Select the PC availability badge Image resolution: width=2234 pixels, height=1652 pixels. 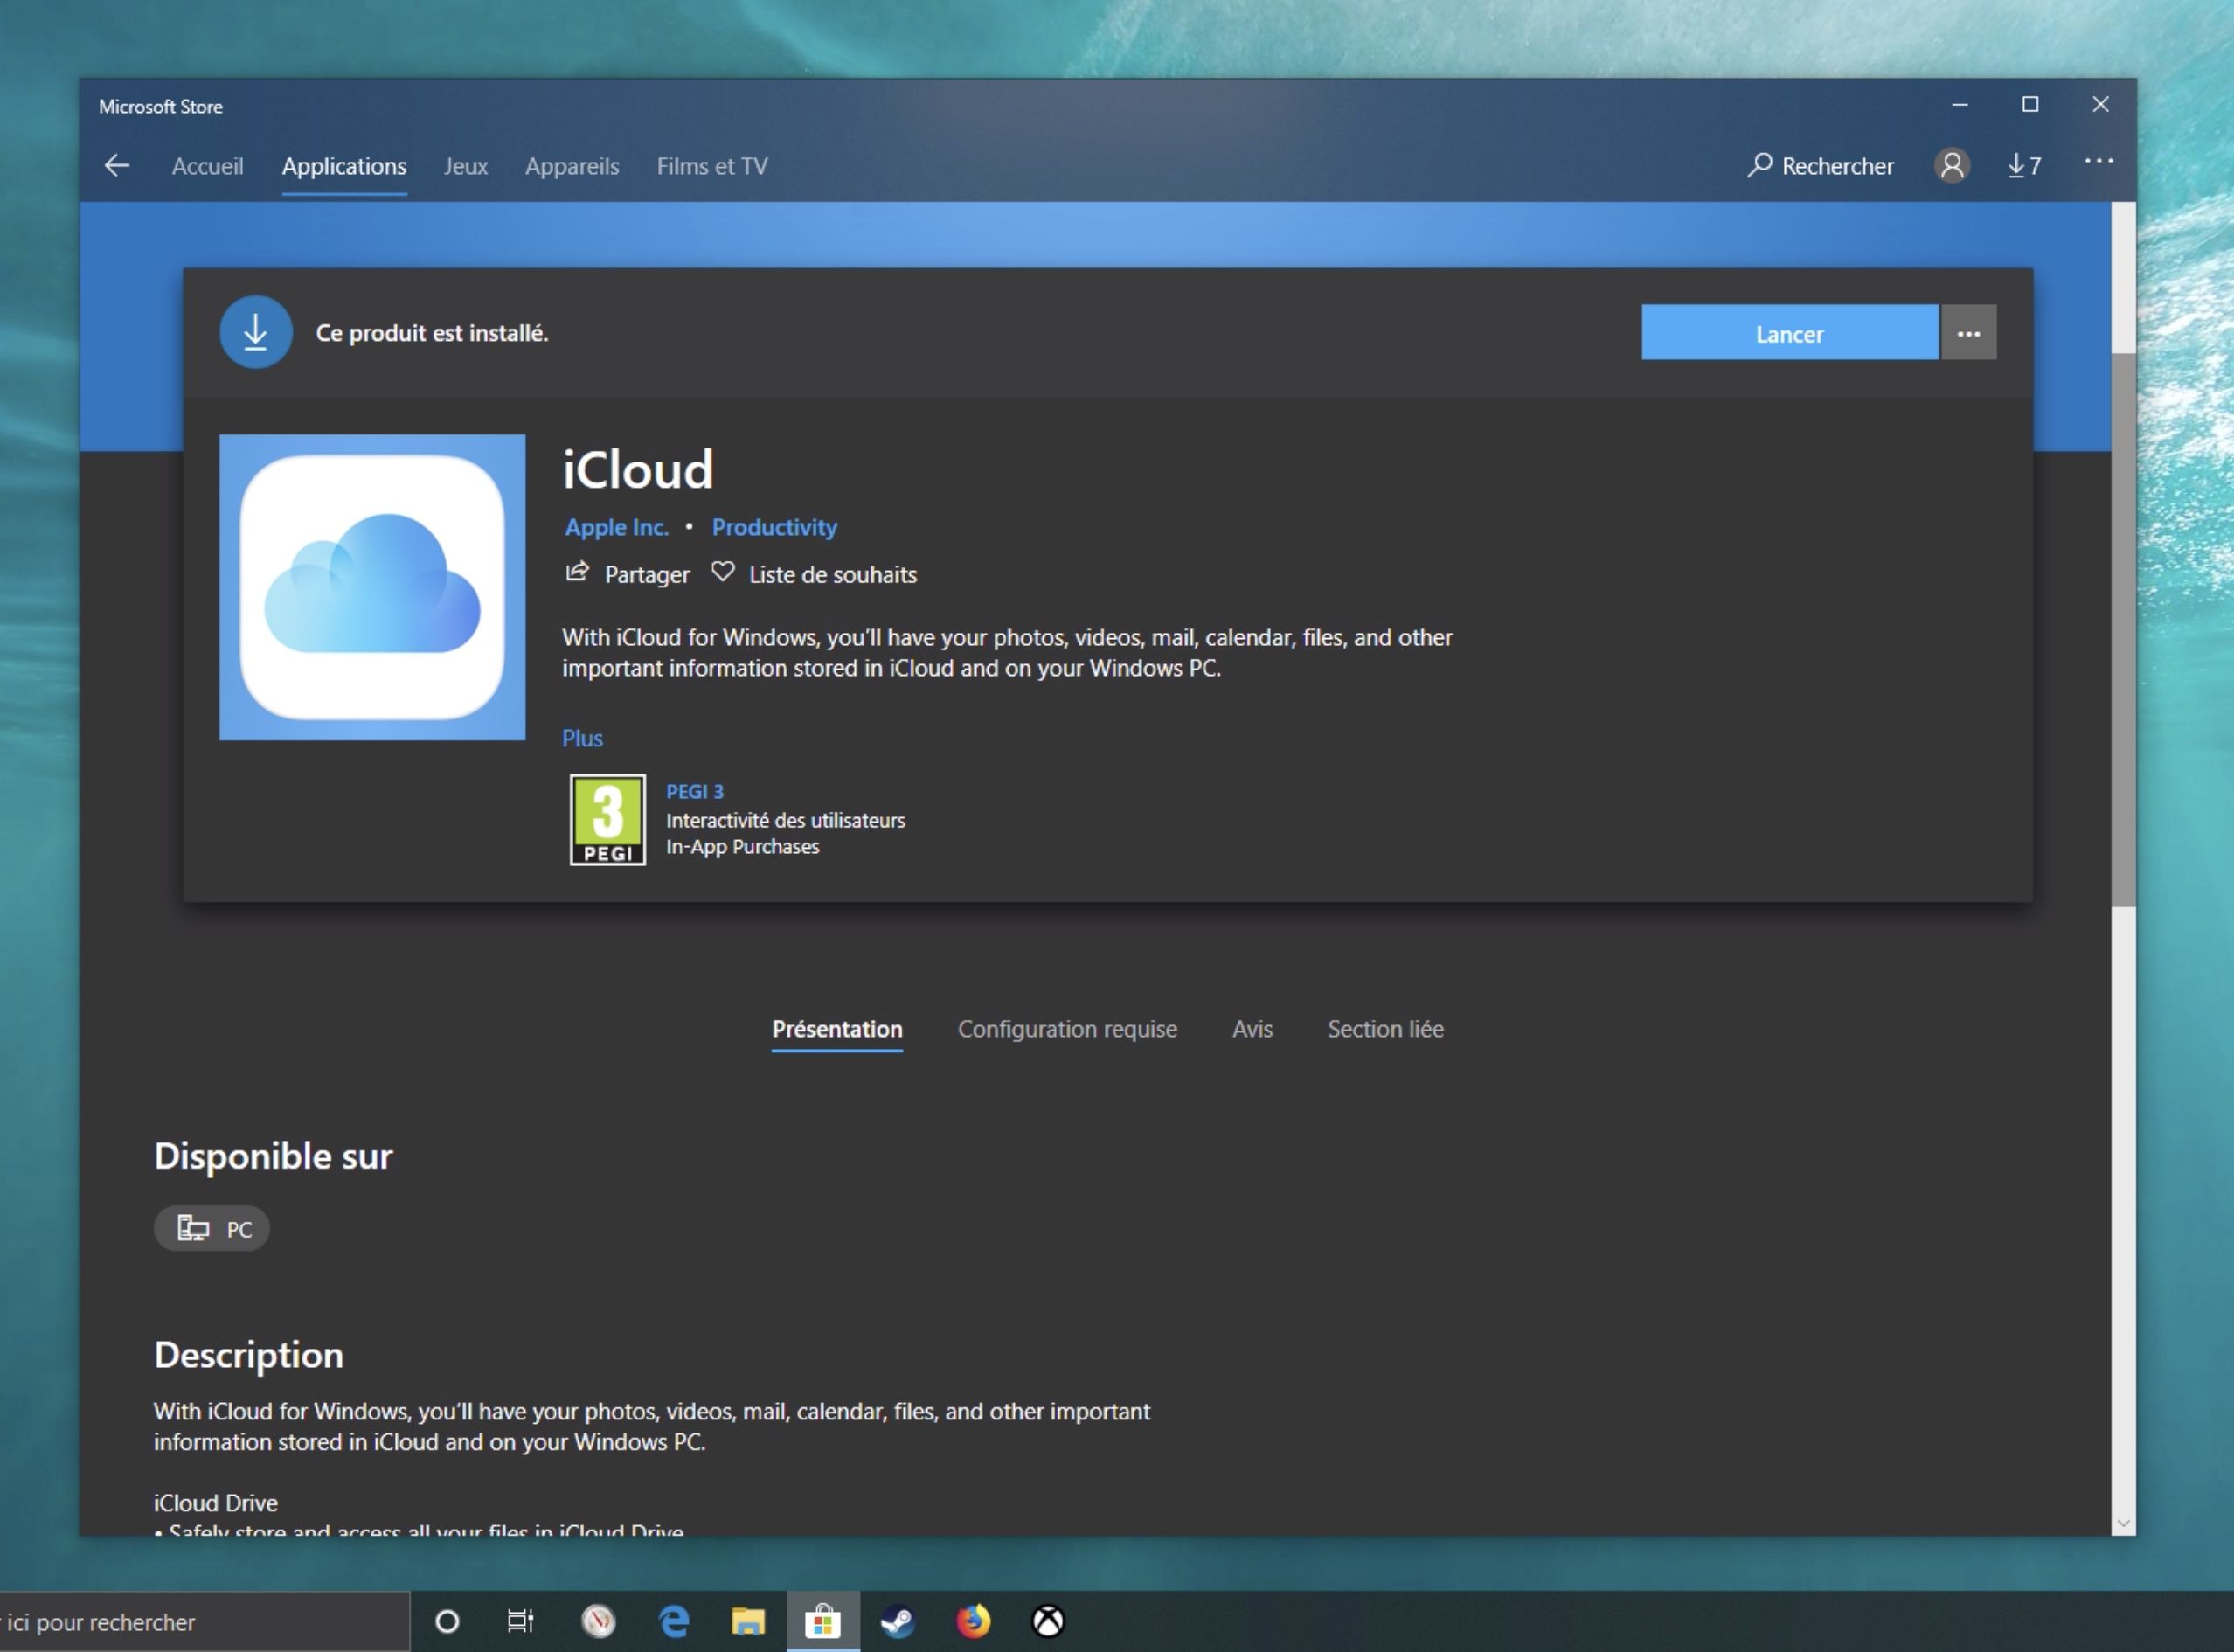pyautogui.click(x=211, y=1228)
